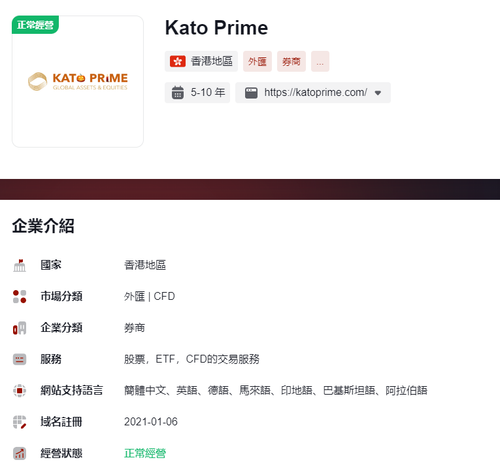
Task: Click the 網站支持語言 label
Action: point(72,390)
